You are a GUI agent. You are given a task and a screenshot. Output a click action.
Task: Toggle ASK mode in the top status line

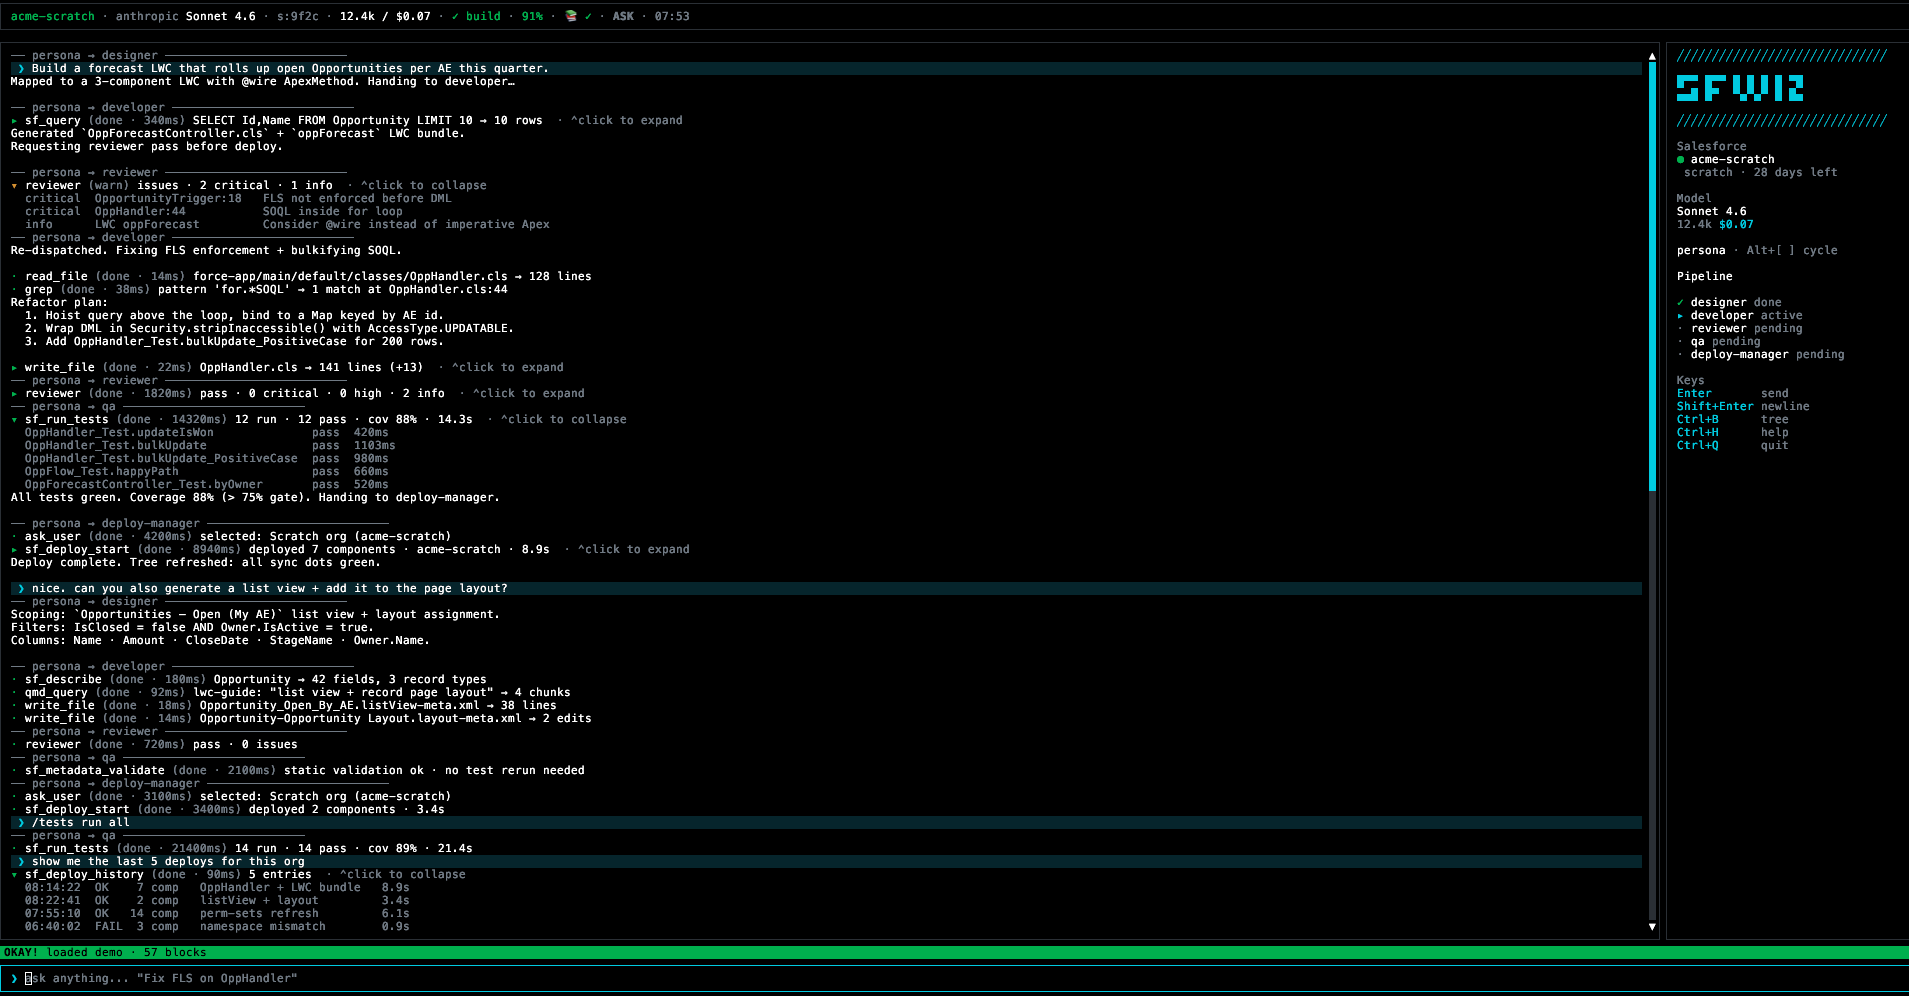pyautogui.click(x=623, y=16)
